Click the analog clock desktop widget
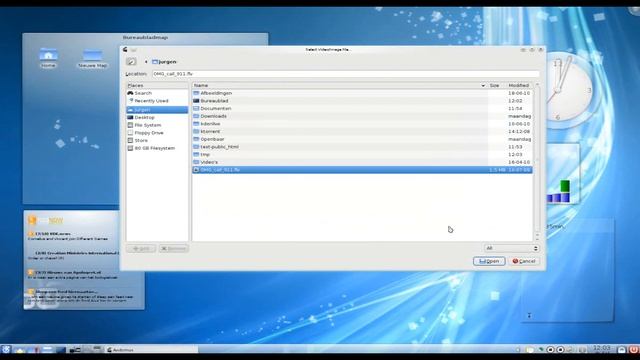Screen dimensions: 640x360 [x=569, y=90]
